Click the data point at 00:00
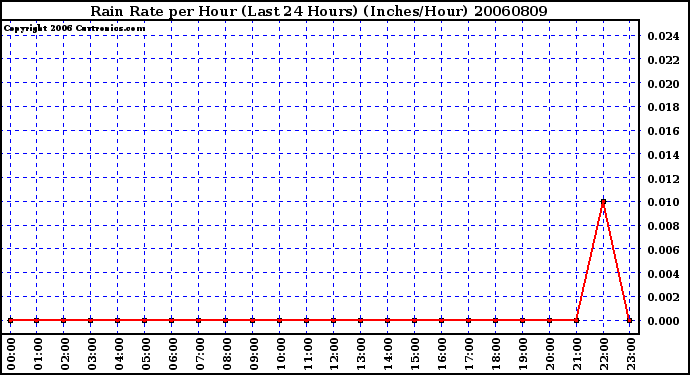This screenshot has height=375, width=690. (x=11, y=320)
